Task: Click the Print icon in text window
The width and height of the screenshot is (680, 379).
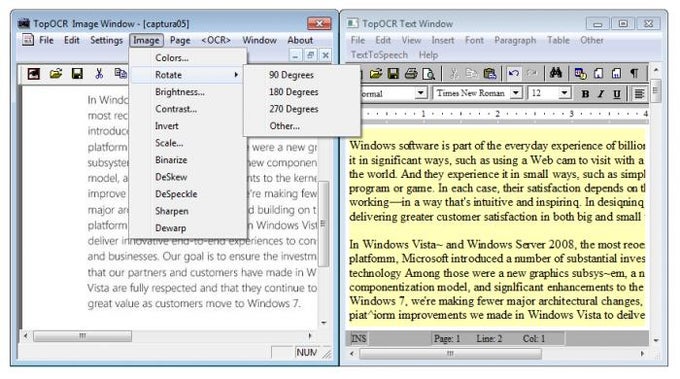Action: [x=411, y=74]
